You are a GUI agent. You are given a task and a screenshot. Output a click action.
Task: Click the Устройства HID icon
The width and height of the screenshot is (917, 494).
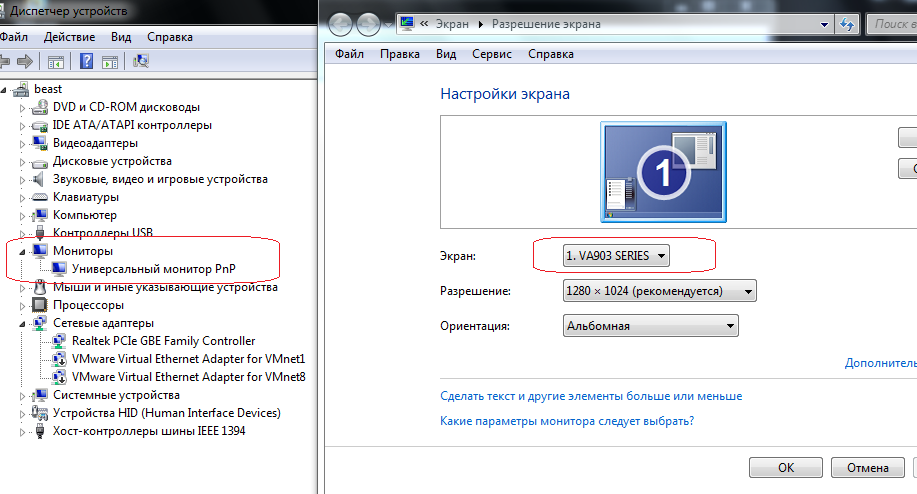tap(40, 413)
